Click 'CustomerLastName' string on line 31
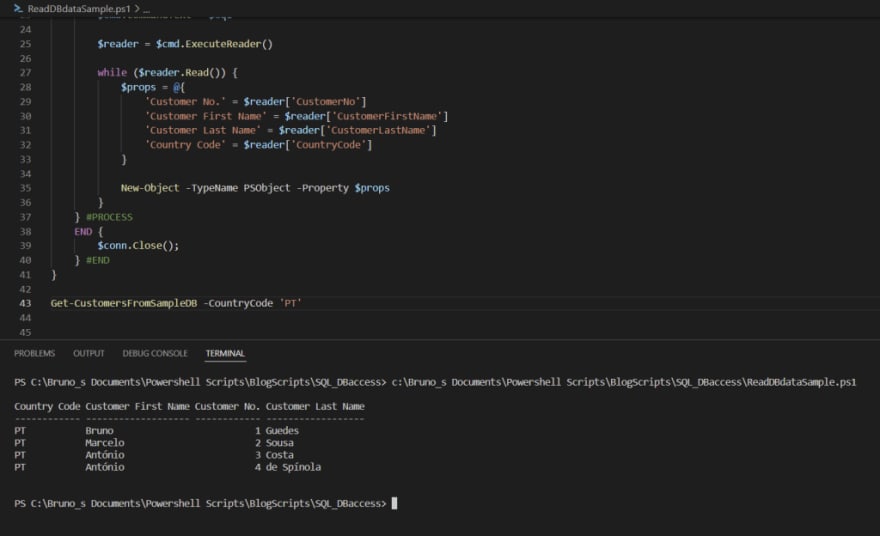The height and width of the screenshot is (536, 880). point(378,130)
